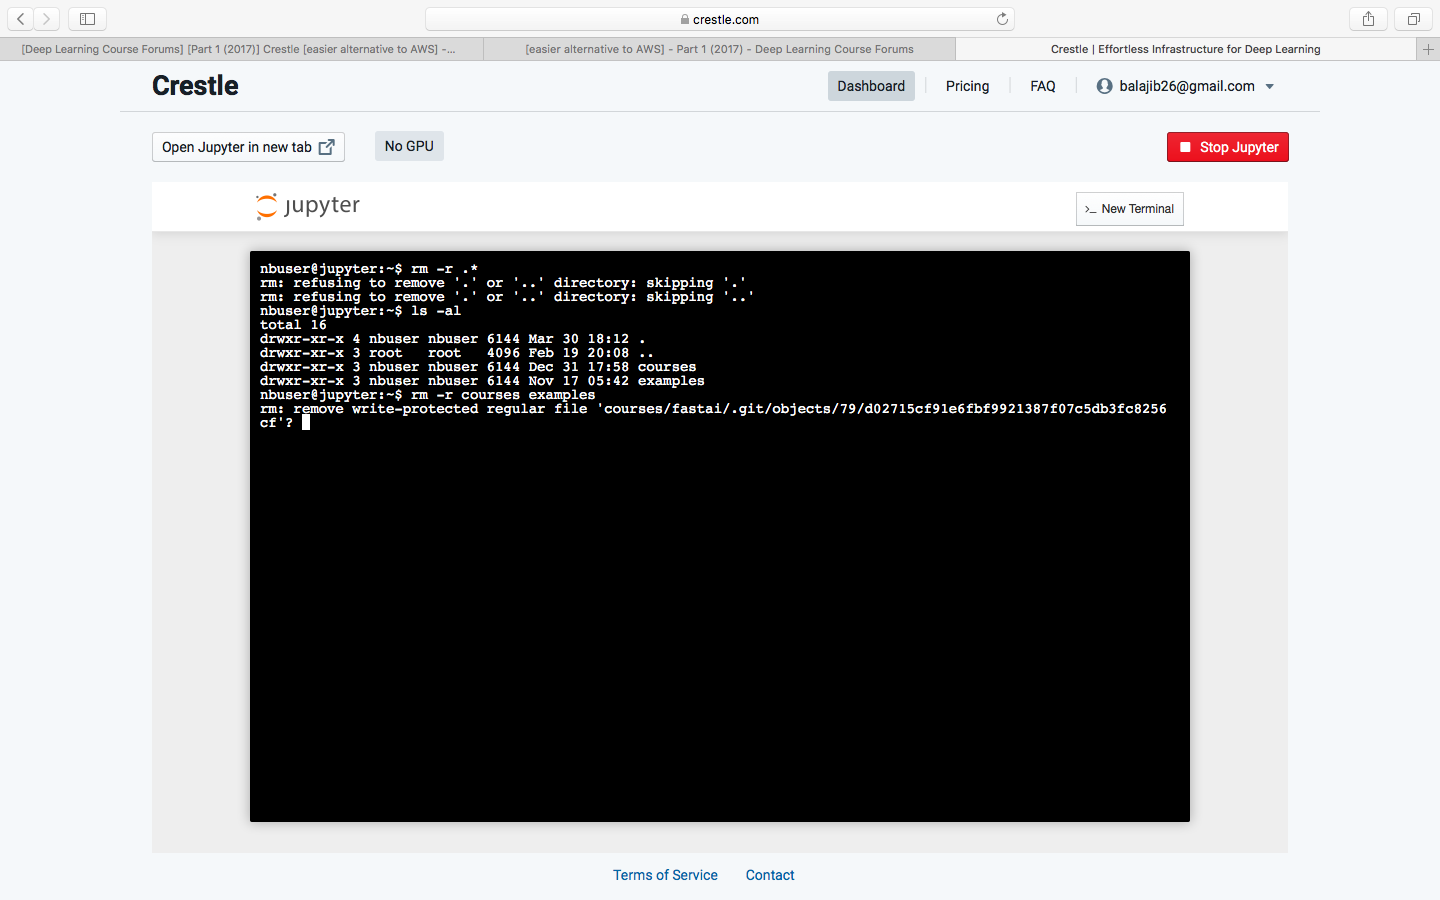This screenshot has height=900, width=1440.
Task: Click the Jupyter logo
Action: tap(307, 206)
